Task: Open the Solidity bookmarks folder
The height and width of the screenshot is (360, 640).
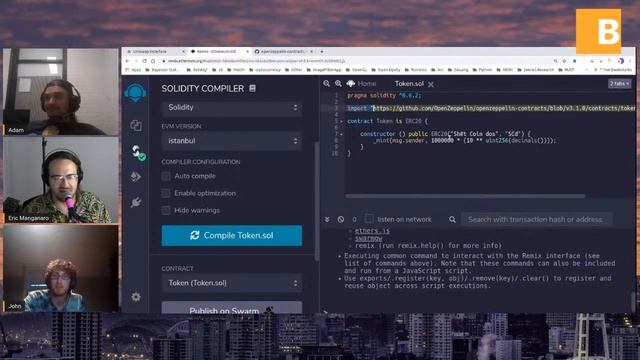Action: point(197,70)
